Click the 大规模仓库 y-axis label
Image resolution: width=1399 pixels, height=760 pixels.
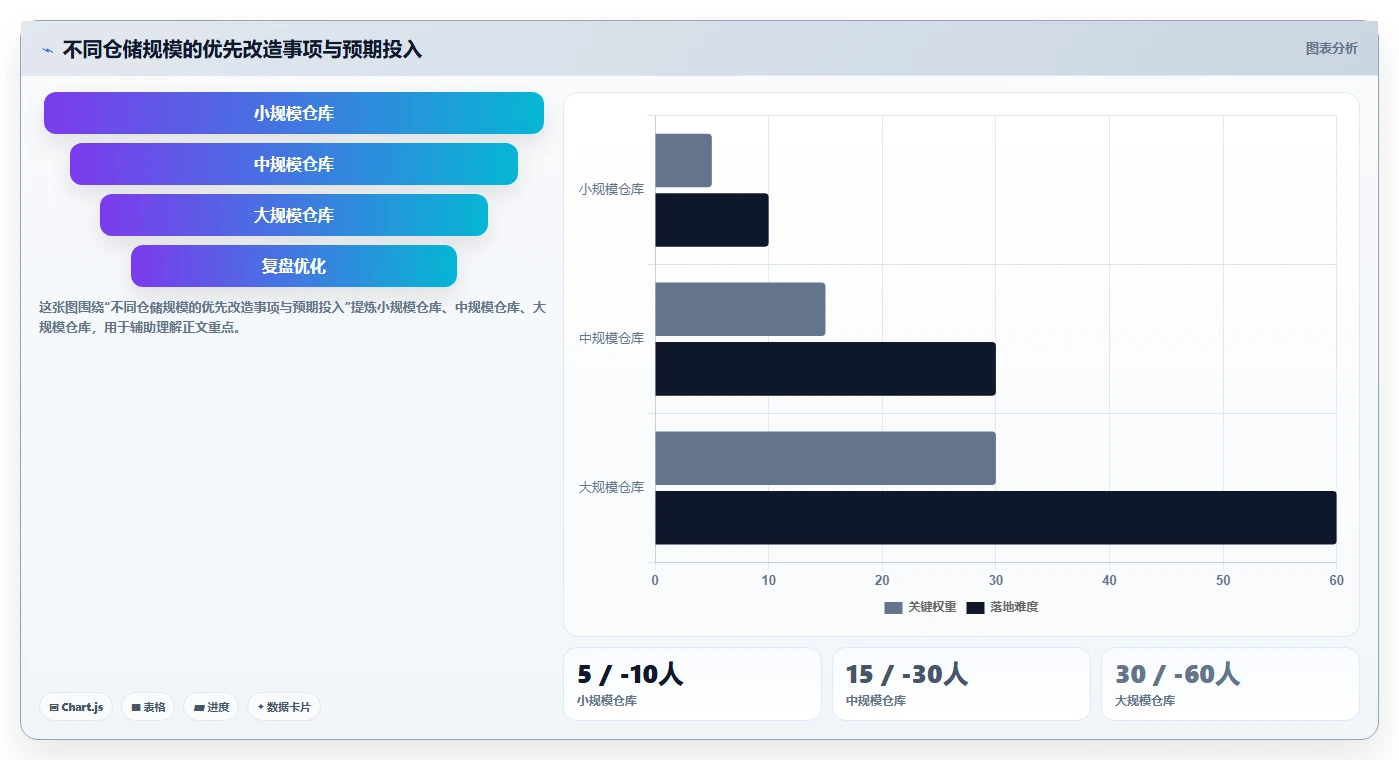[611, 487]
